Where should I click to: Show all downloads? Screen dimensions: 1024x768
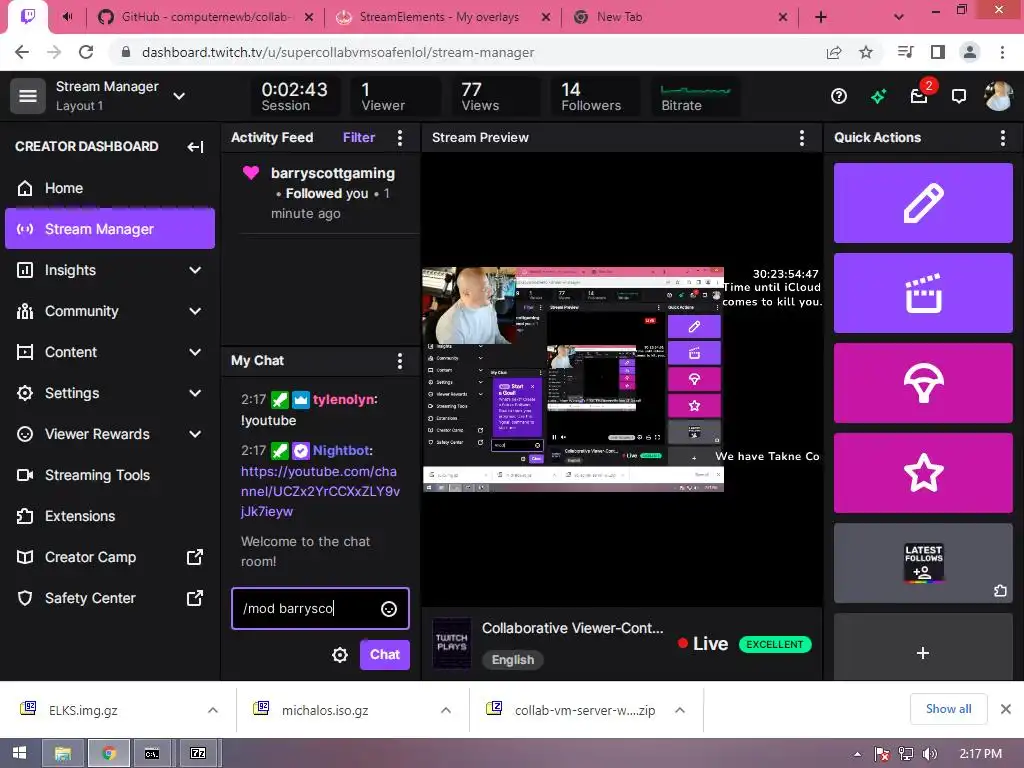point(948,709)
